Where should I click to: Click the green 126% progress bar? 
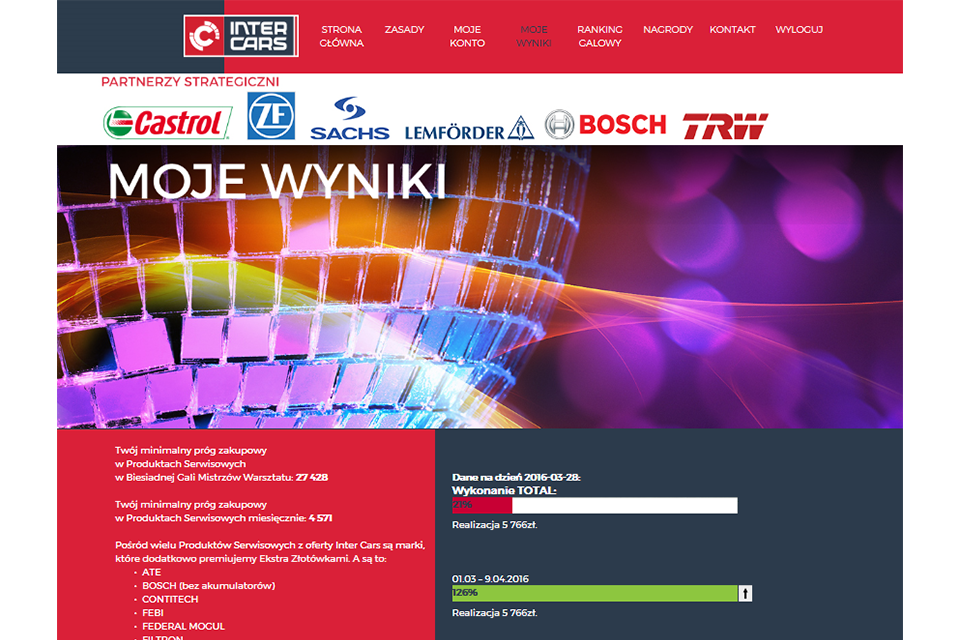pos(594,593)
